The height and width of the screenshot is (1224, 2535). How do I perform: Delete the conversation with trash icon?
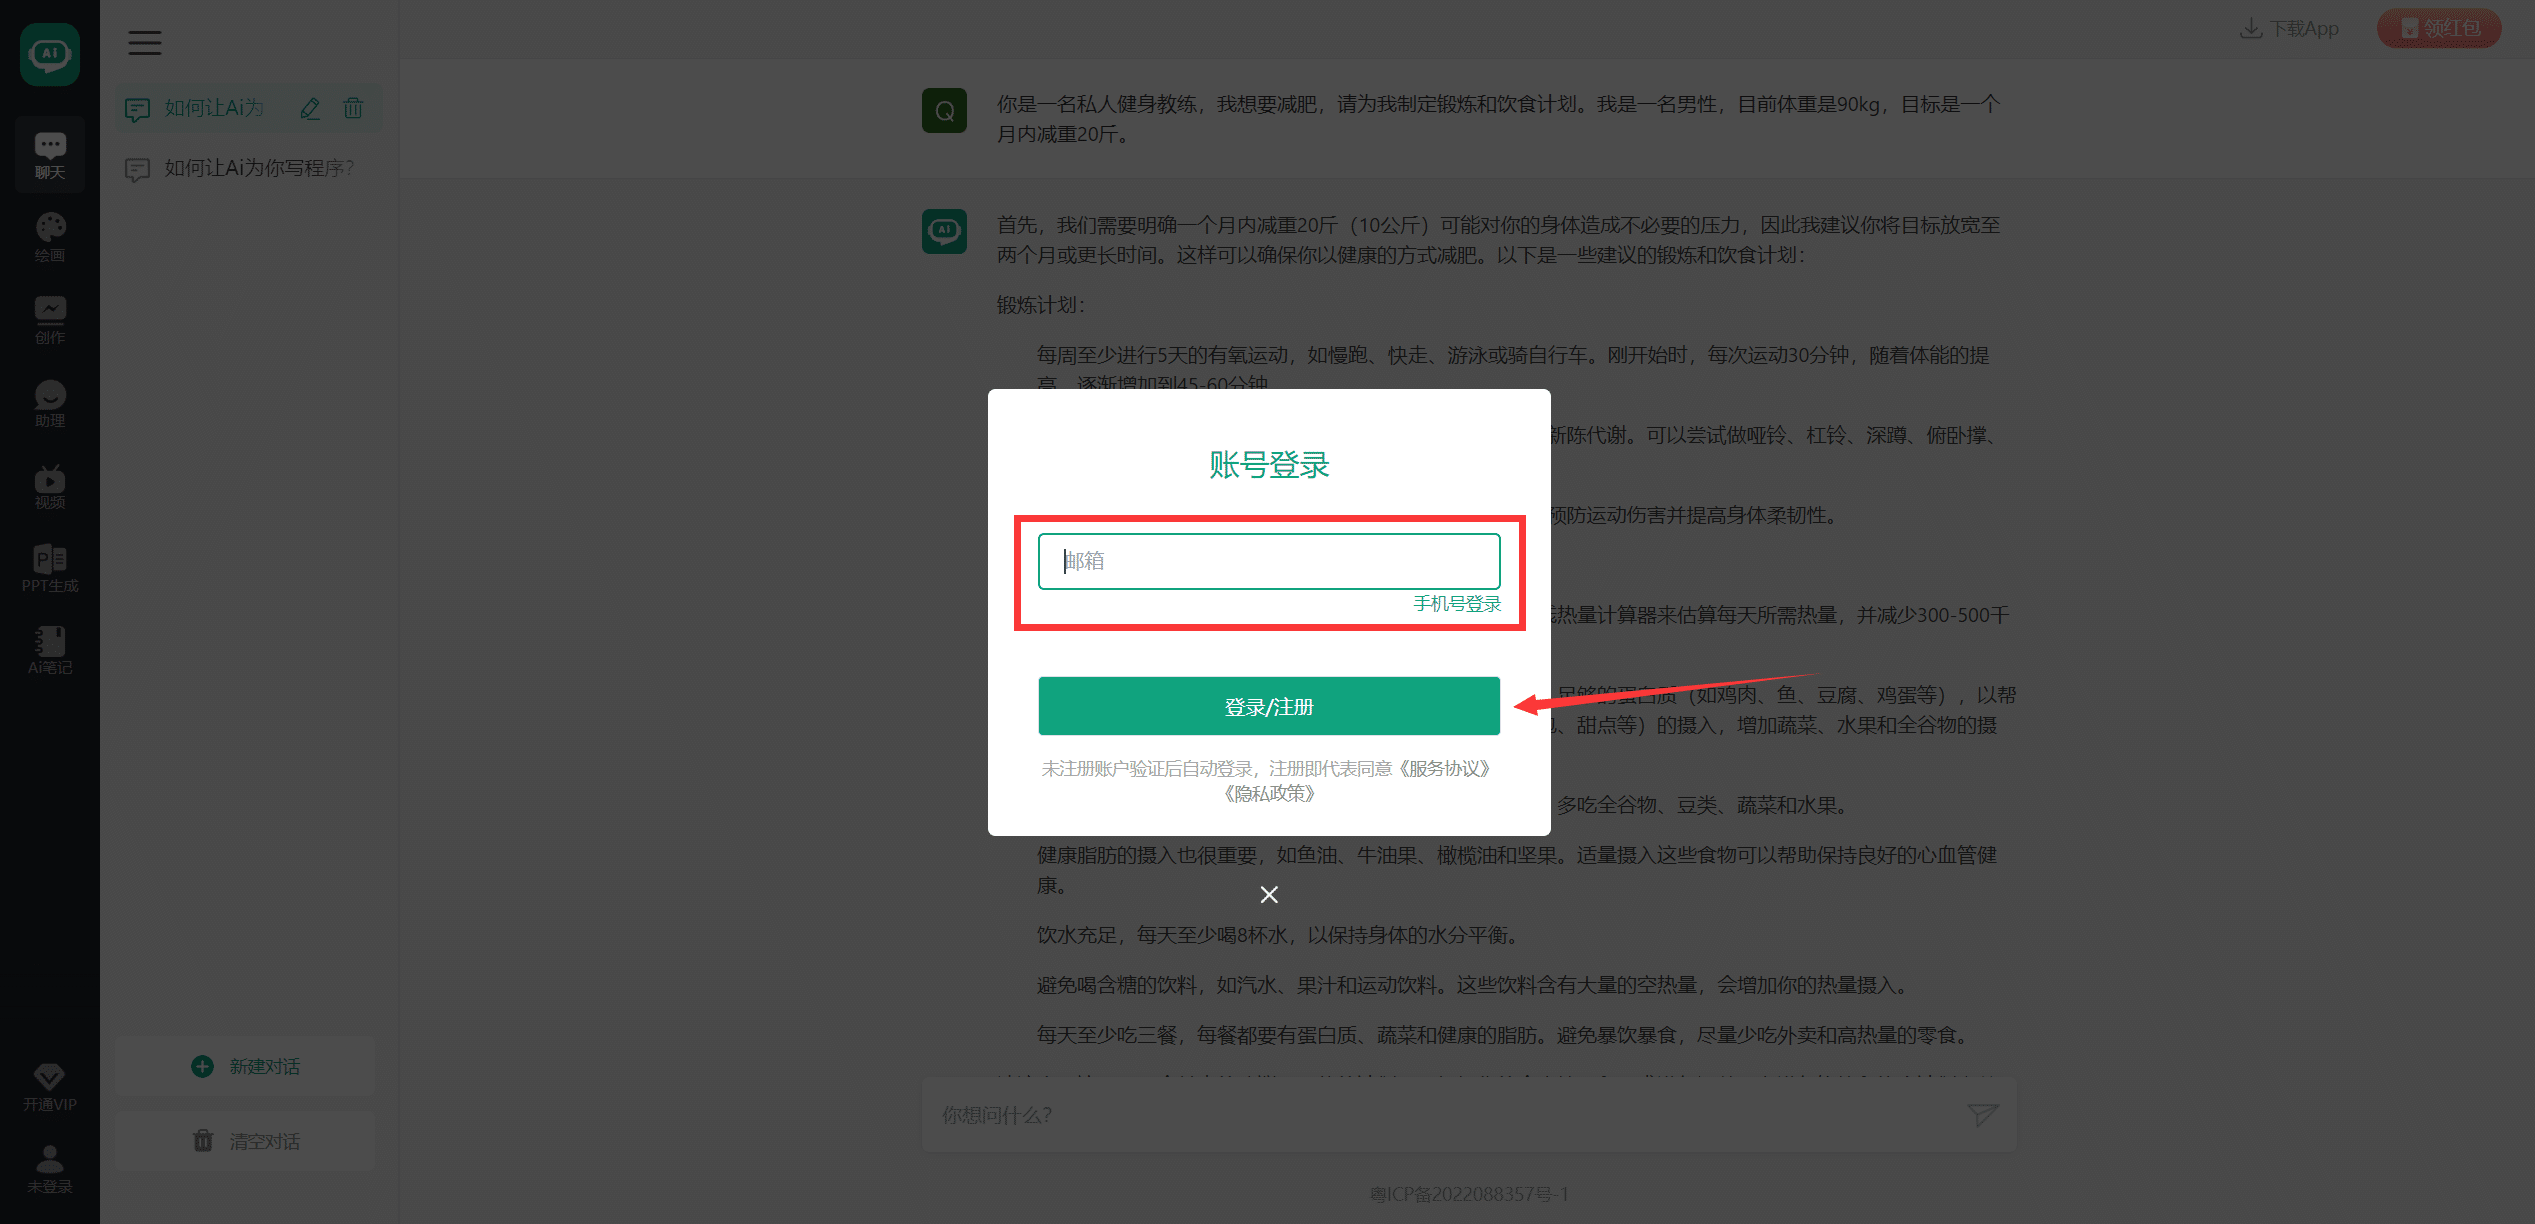pos(353,108)
